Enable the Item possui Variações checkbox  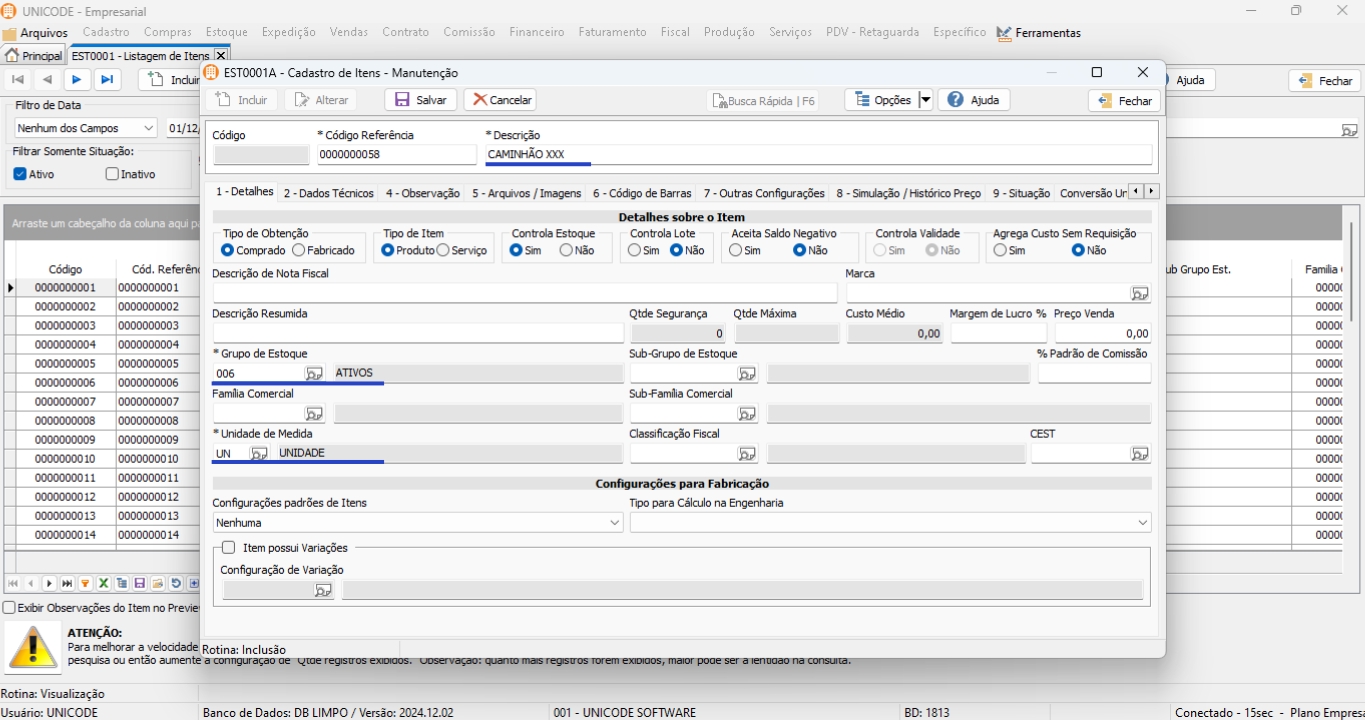tap(229, 548)
